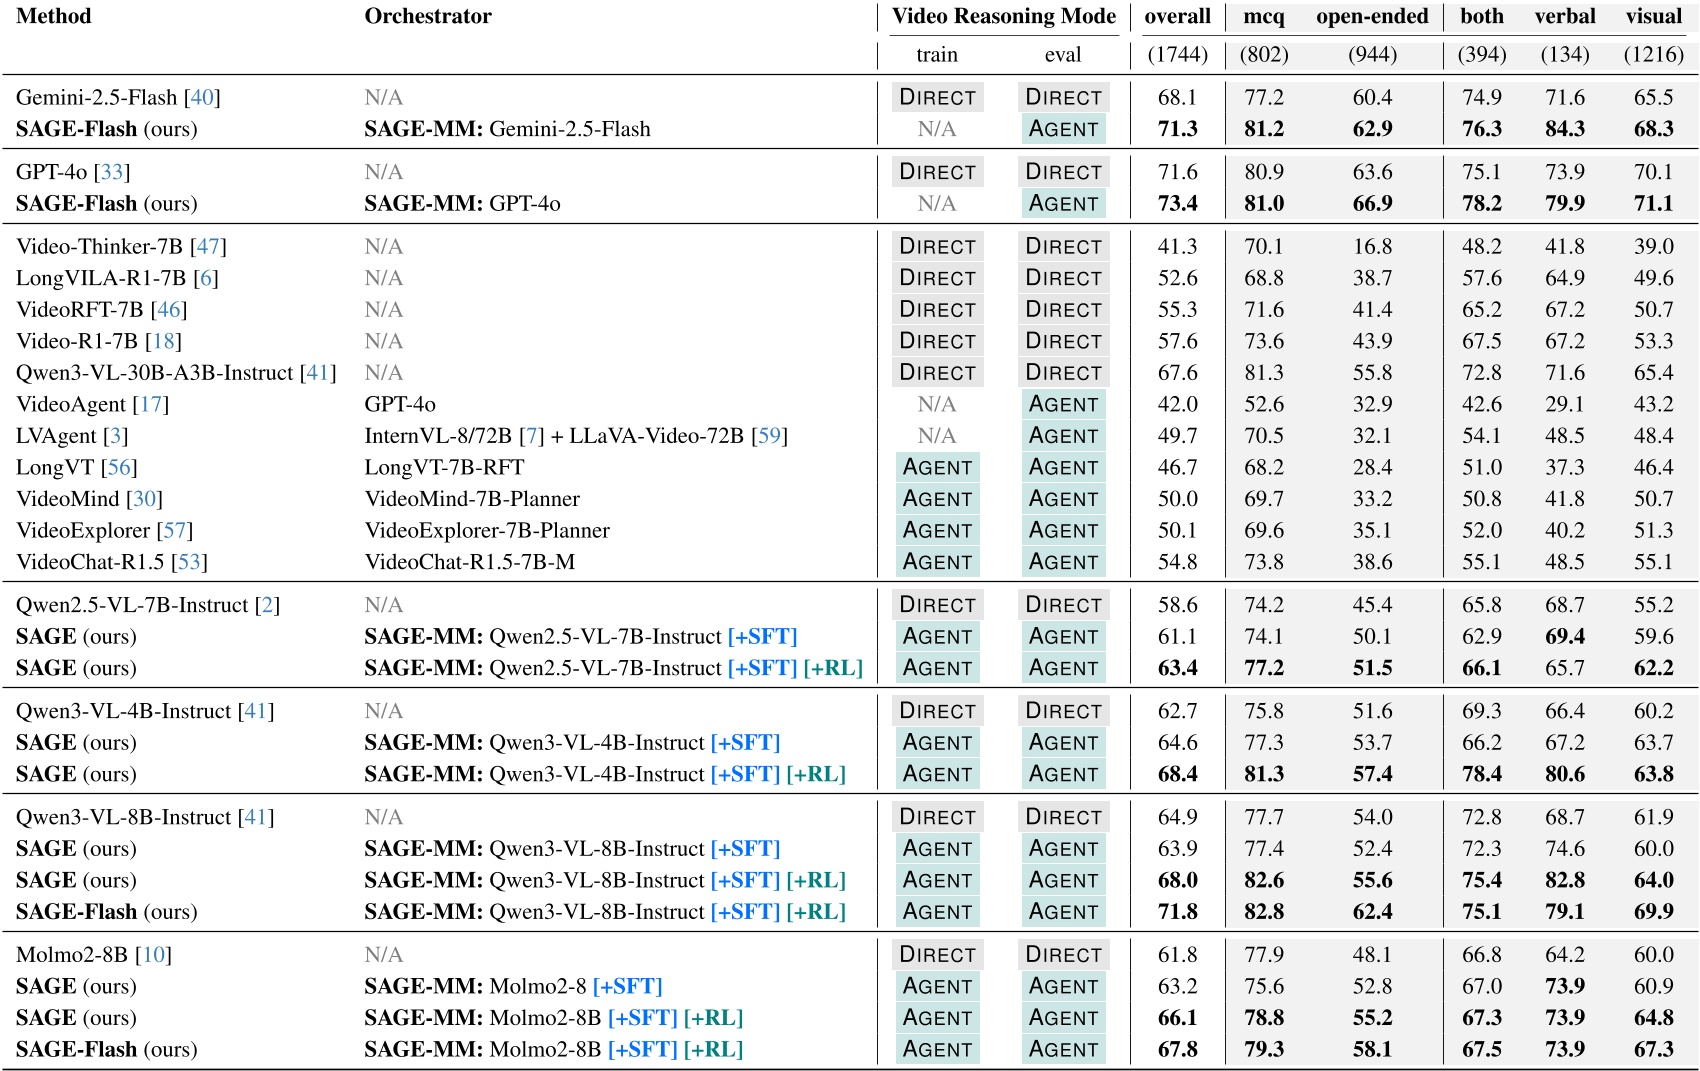
Task: Click citation 53 beside VideoChat-R1.5
Action: [189, 562]
